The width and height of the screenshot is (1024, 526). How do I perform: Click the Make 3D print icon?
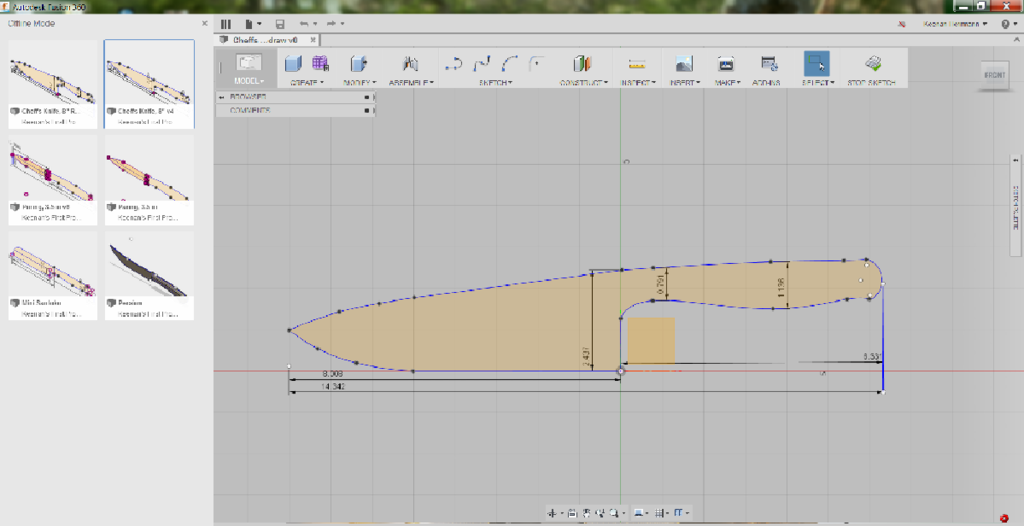coord(726,63)
